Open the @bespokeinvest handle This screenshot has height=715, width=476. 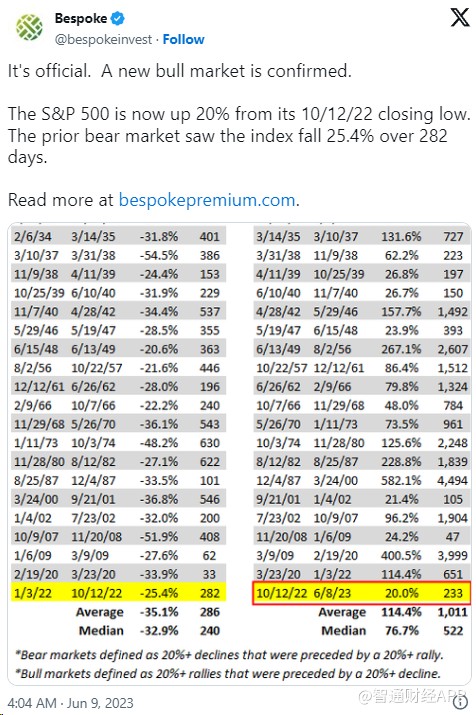(103, 40)
